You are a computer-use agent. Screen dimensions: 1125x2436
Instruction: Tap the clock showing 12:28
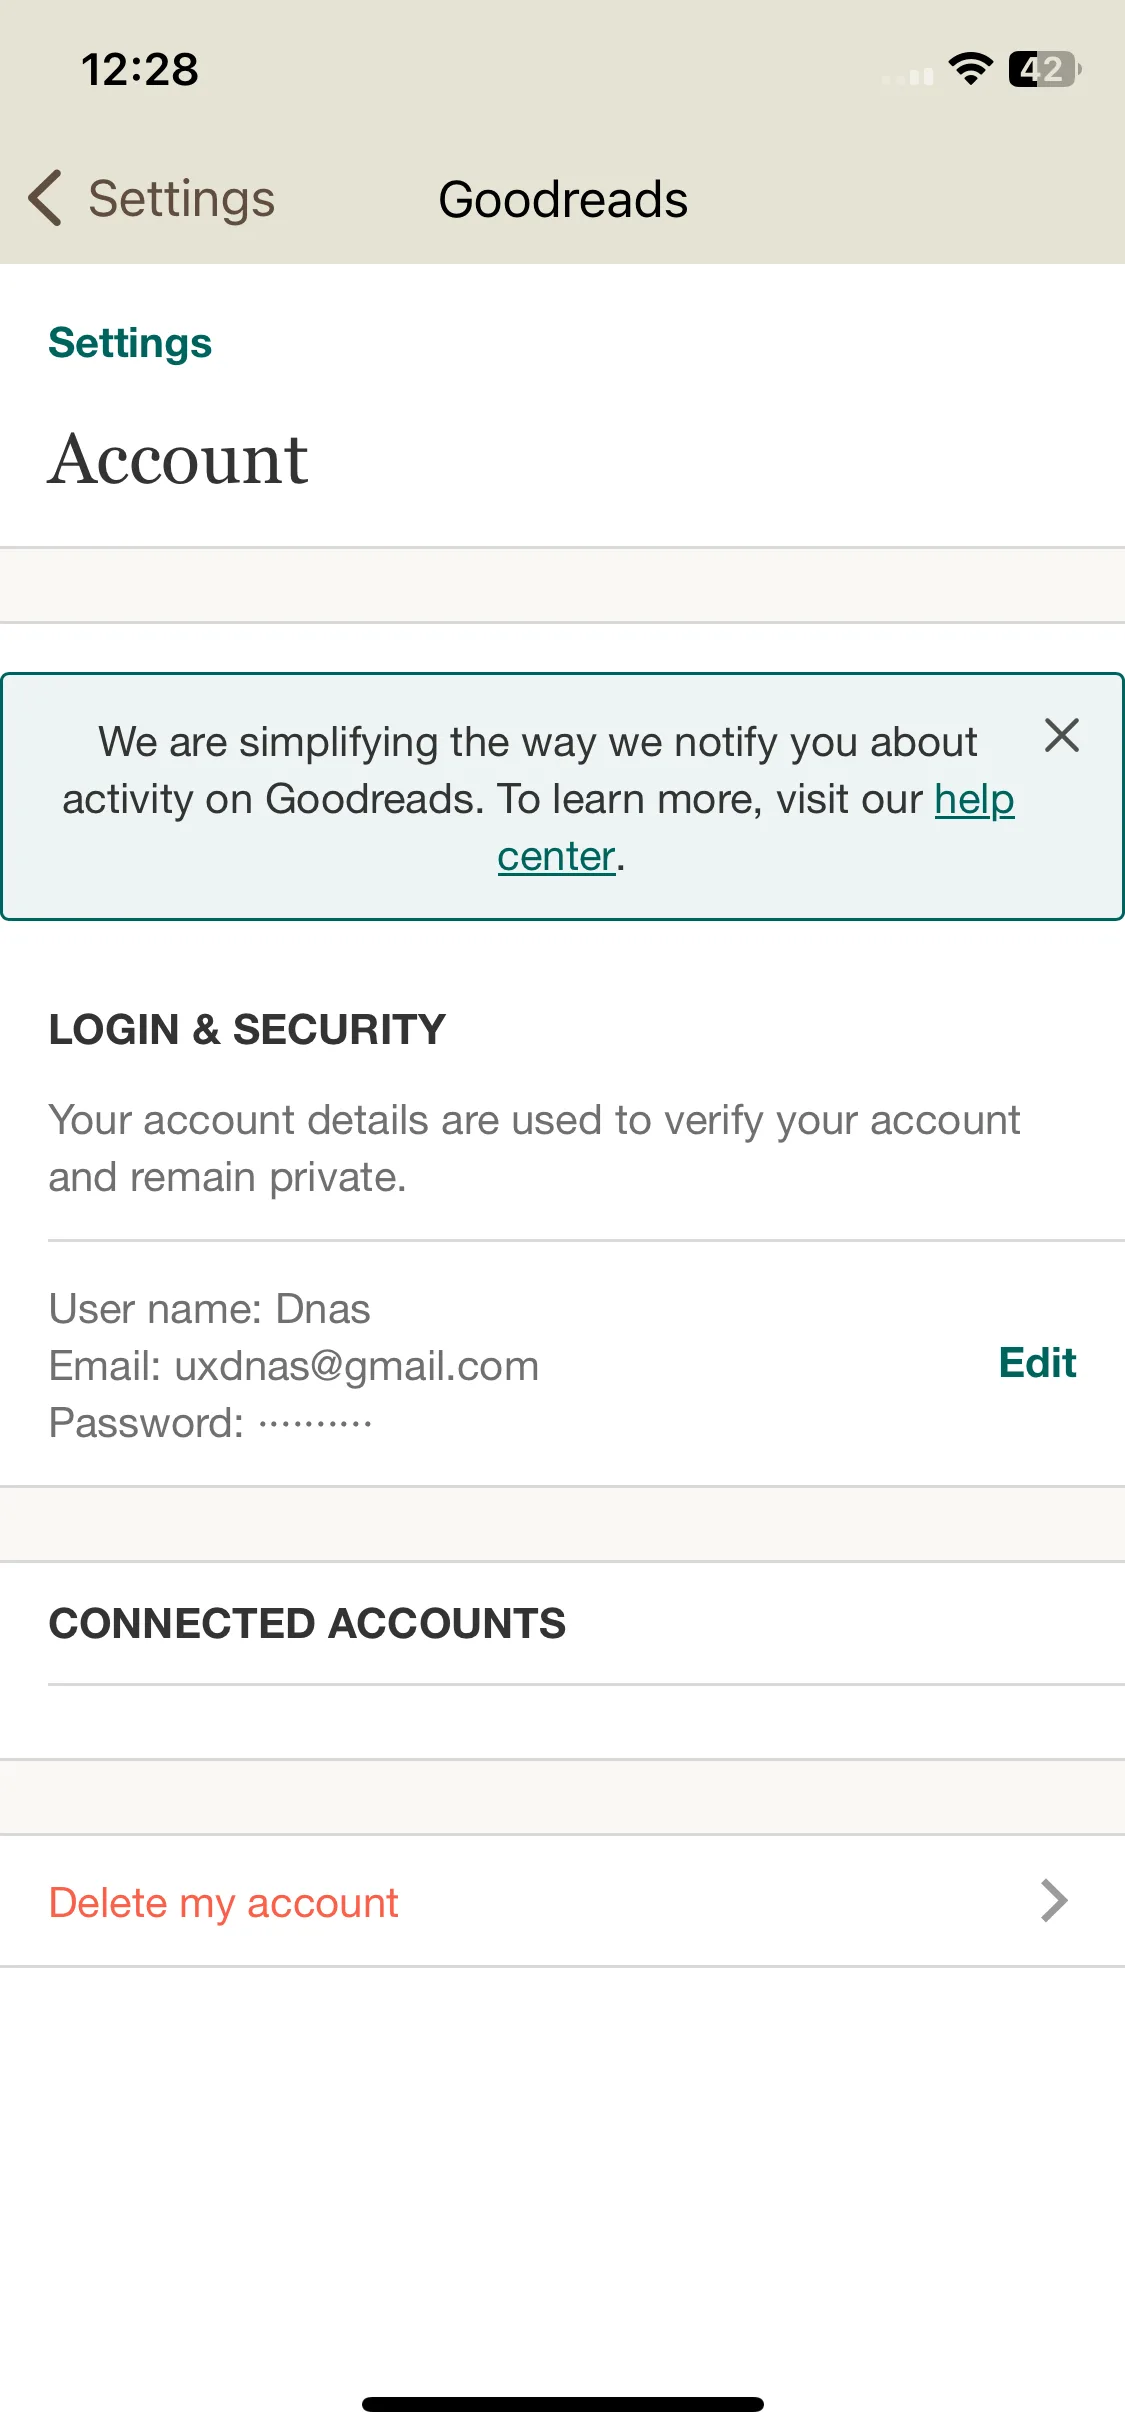140,69
